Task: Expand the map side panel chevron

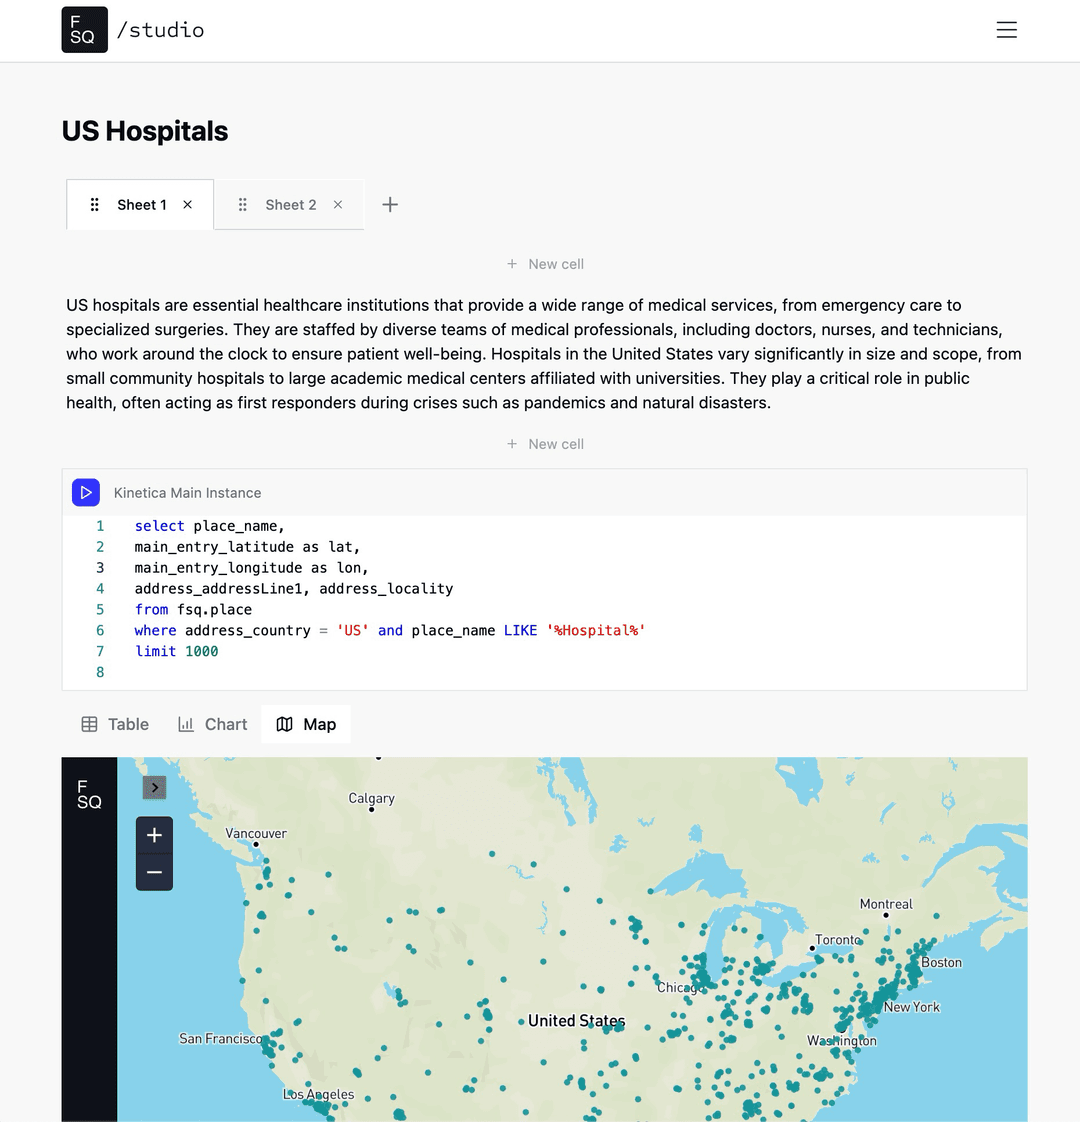Action: 154,787
